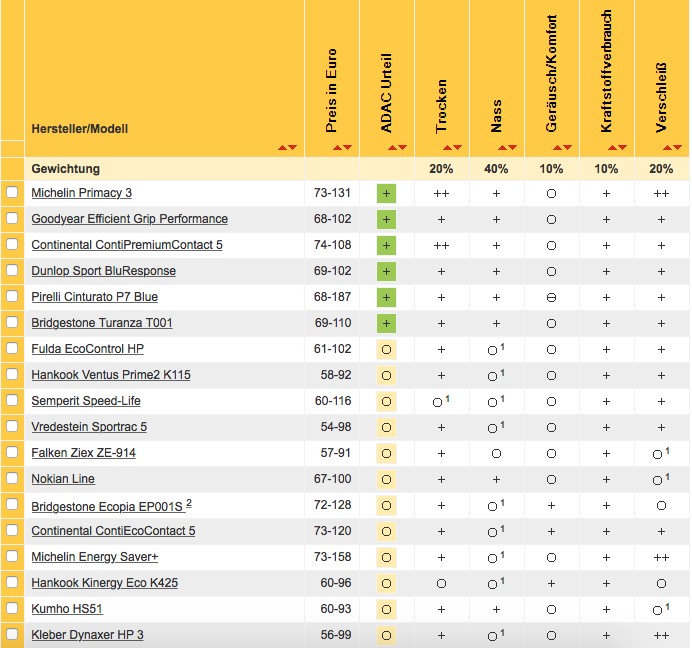Tick the Dunlop Sport BluResponse checkbox
Screen dimensions: 692x648
12,270
